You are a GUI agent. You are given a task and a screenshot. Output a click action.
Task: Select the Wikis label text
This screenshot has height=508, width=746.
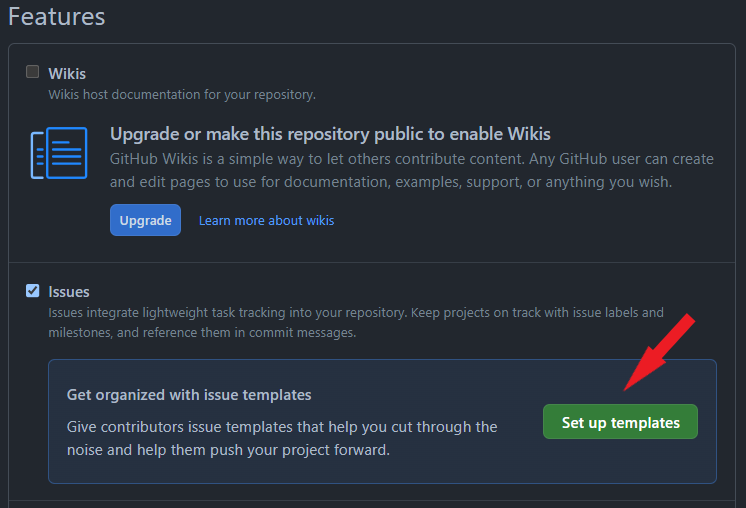67,73
